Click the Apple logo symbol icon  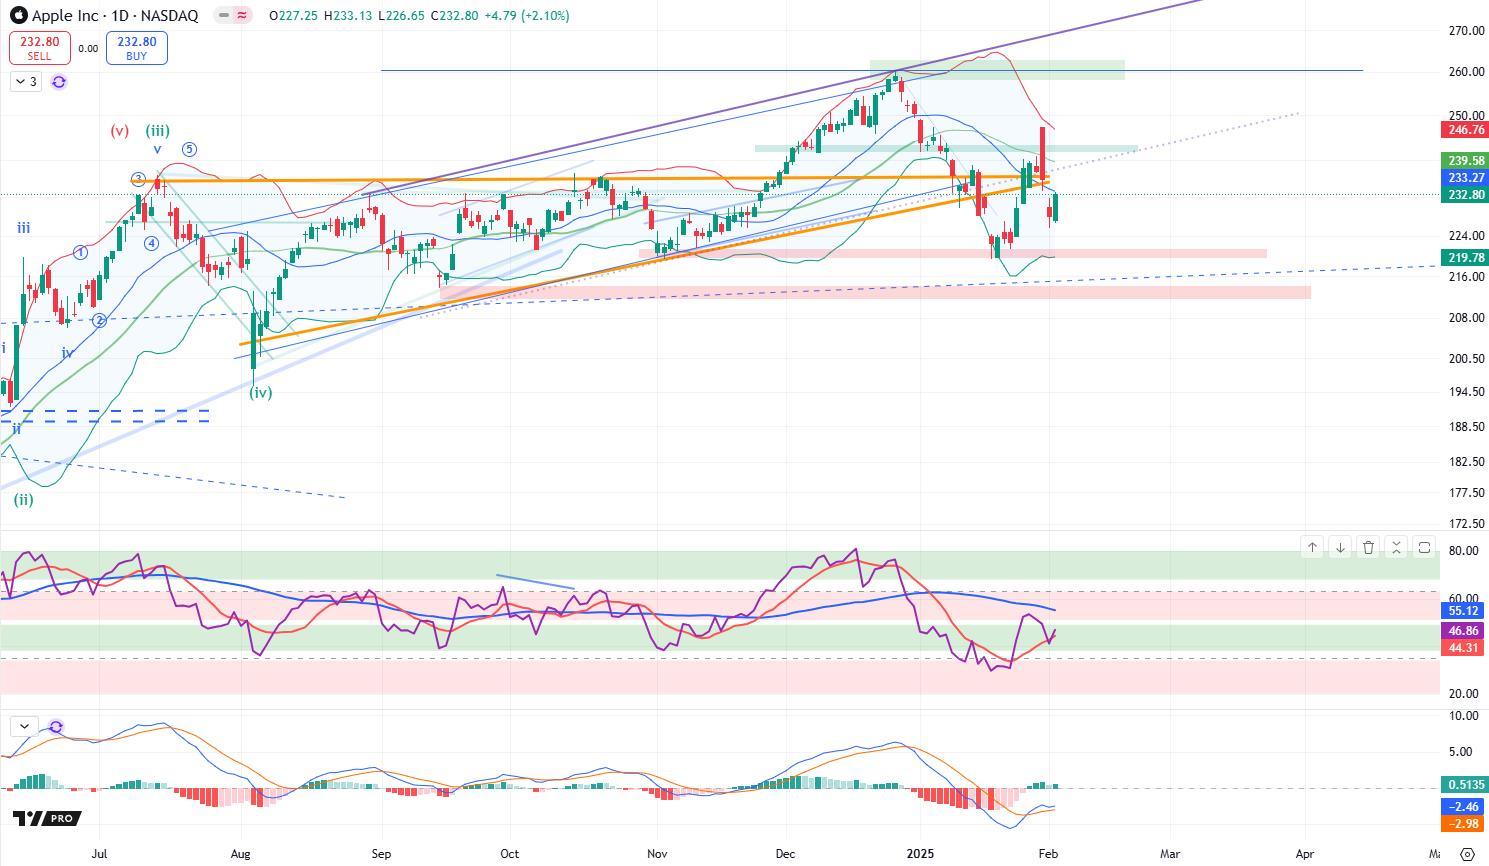pyautogui.click(x=18, y=15)
